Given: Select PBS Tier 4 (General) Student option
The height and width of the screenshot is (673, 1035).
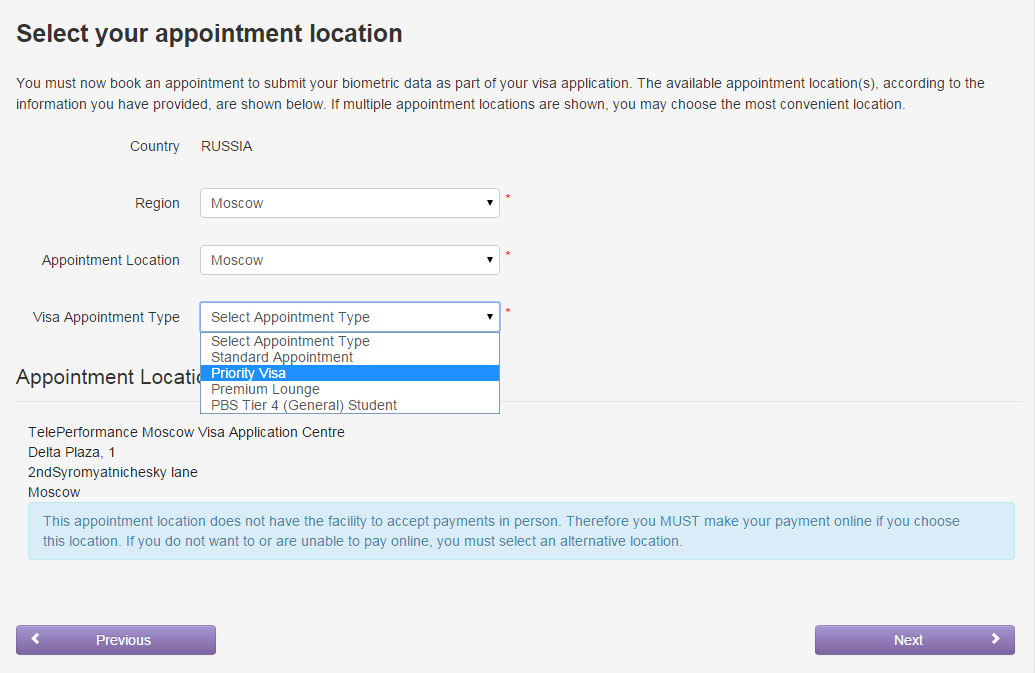Looking at the screenshot, I should (350, 405).
